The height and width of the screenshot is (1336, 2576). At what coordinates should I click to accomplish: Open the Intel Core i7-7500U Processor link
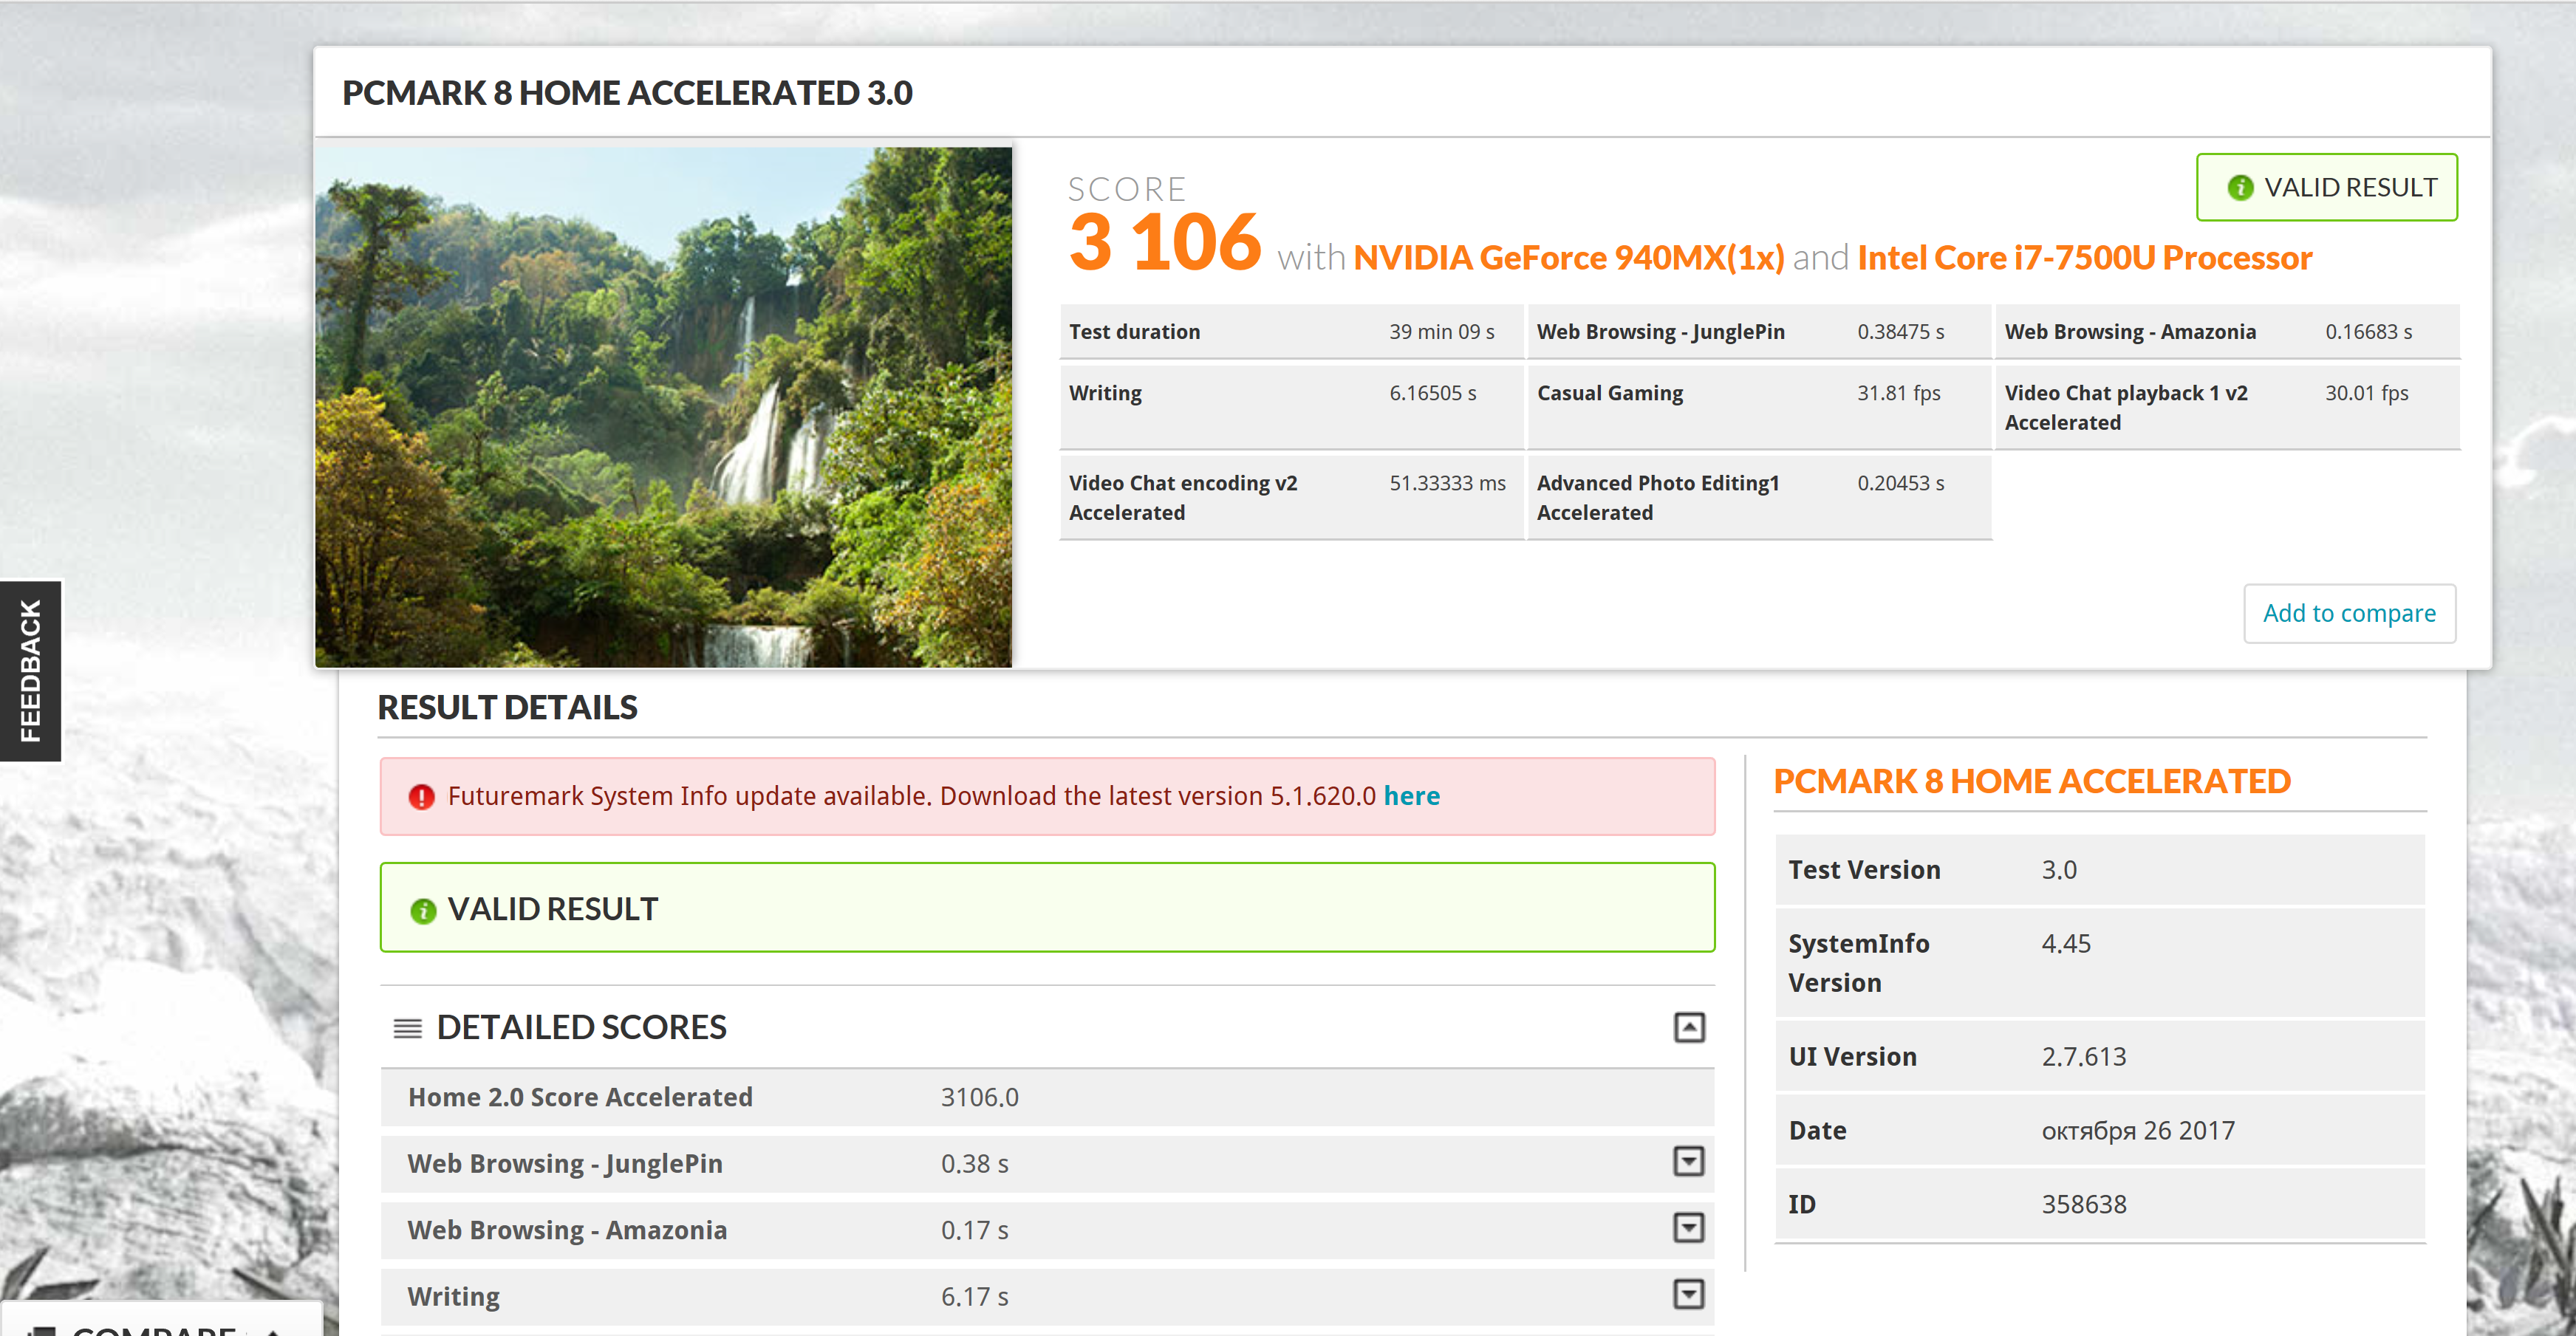[2084, 258]
